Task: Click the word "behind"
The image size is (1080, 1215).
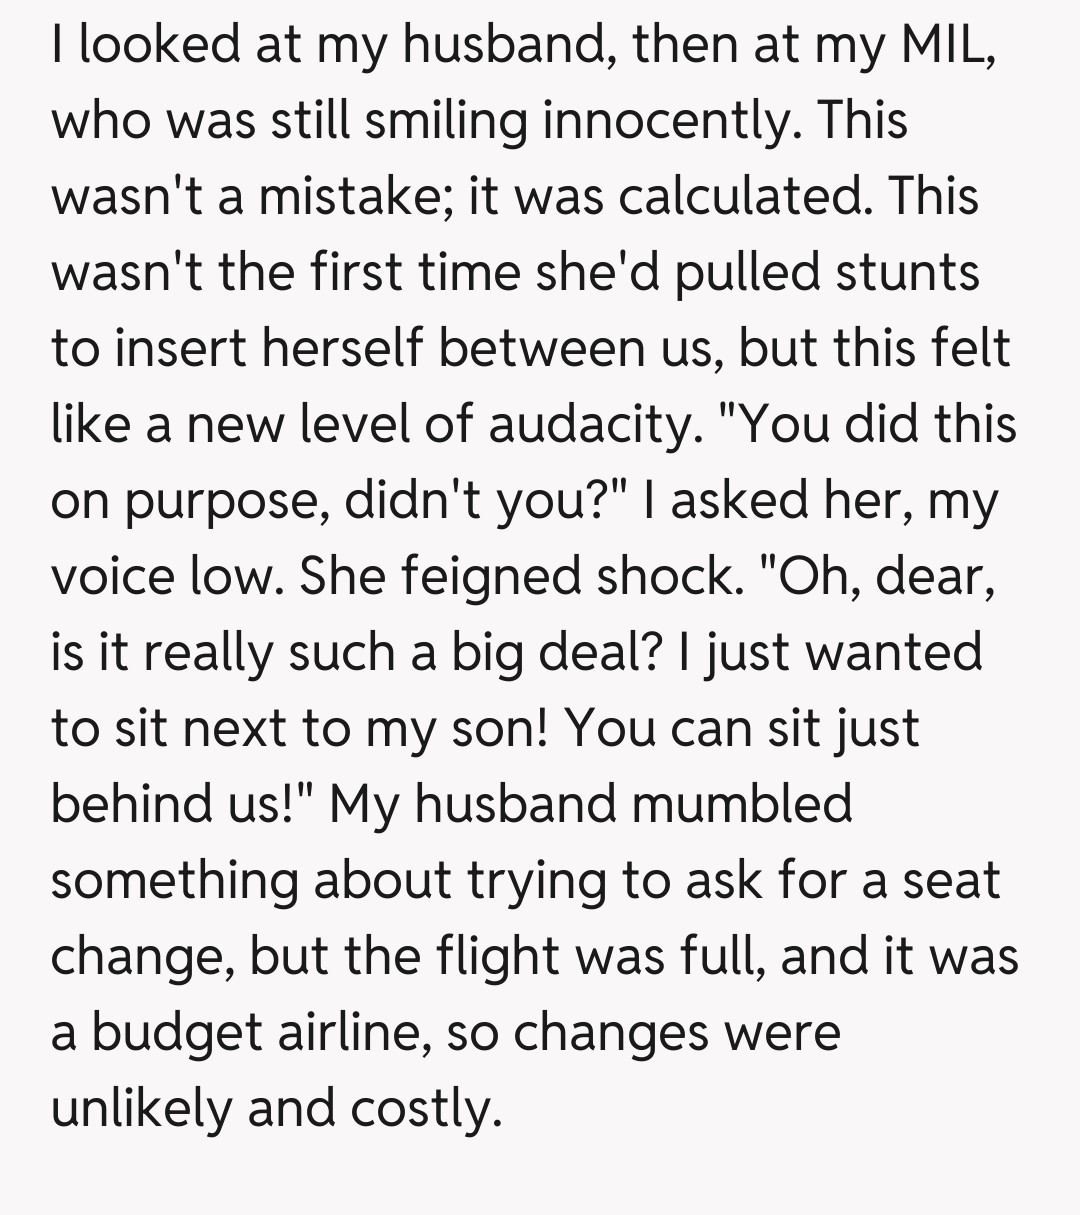Action: (x=135, y=804)
